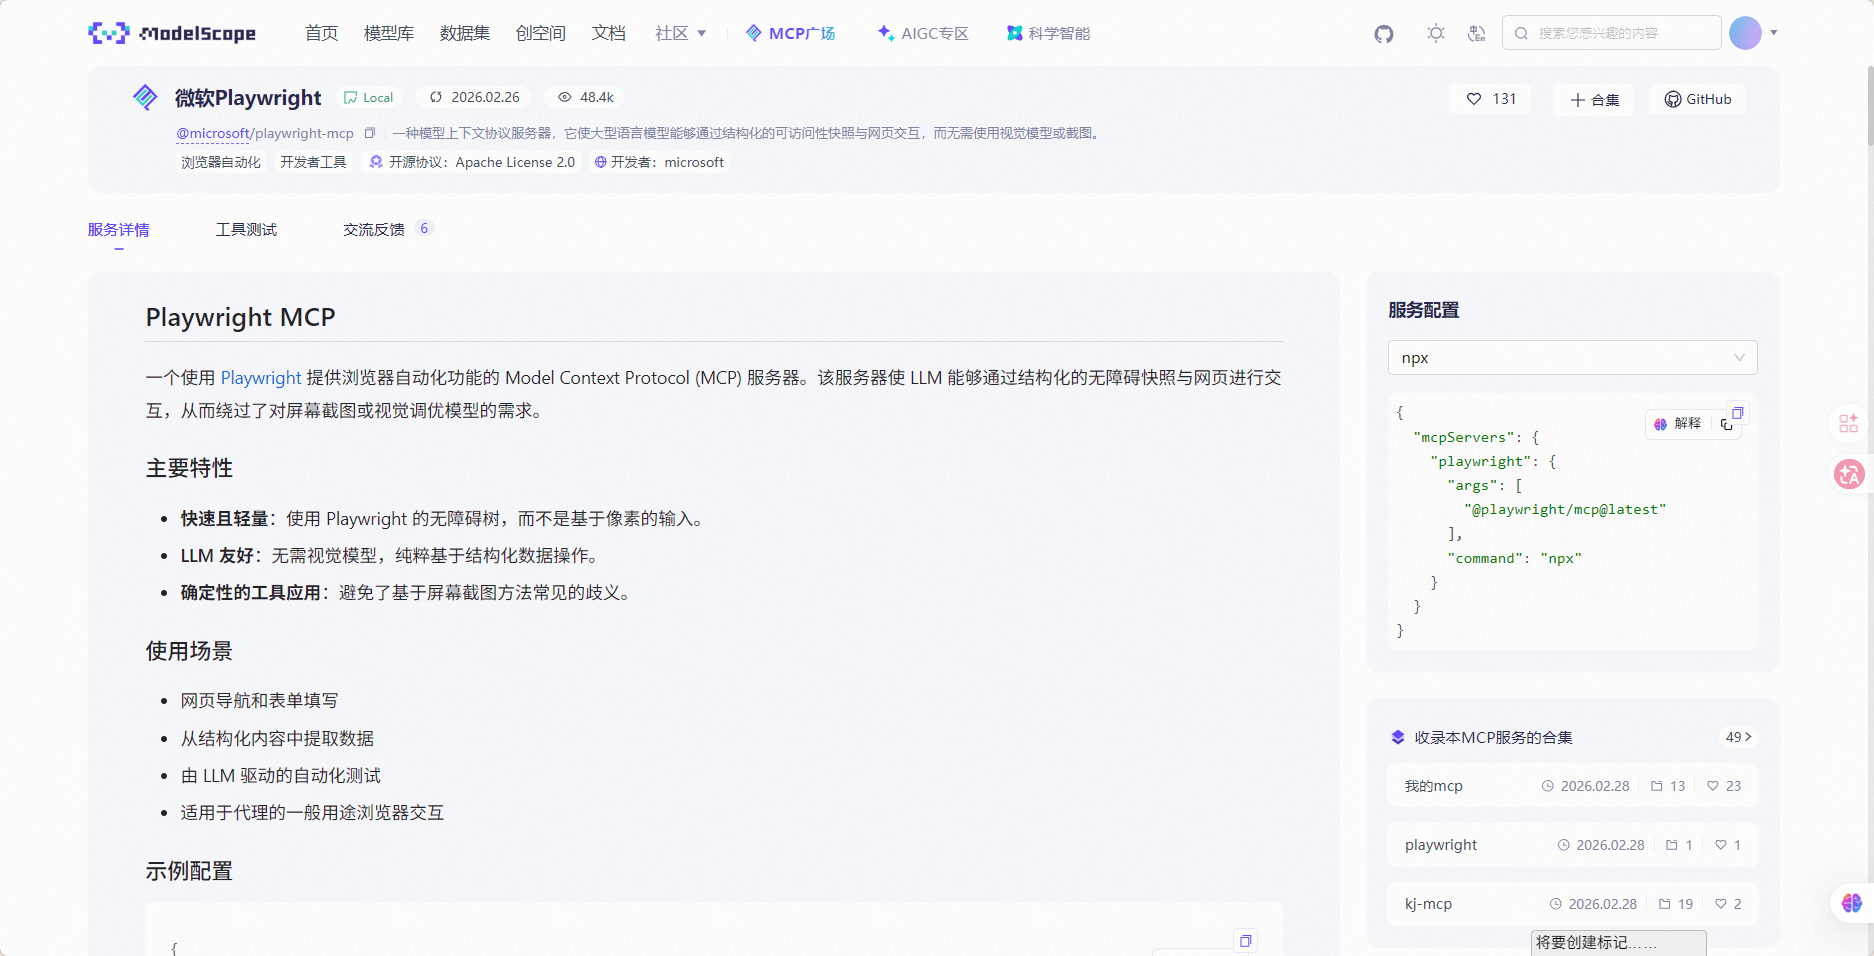Screen dimensions: 1874x956
Task: Click the Local tag badge
Action: pos(369,97)
